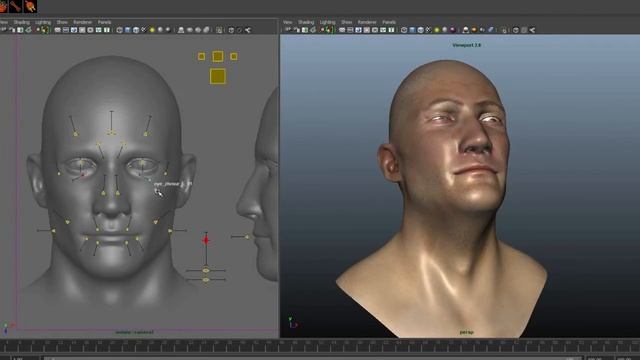Click the third orange shelf icon at top-left

tap(31, 6)
